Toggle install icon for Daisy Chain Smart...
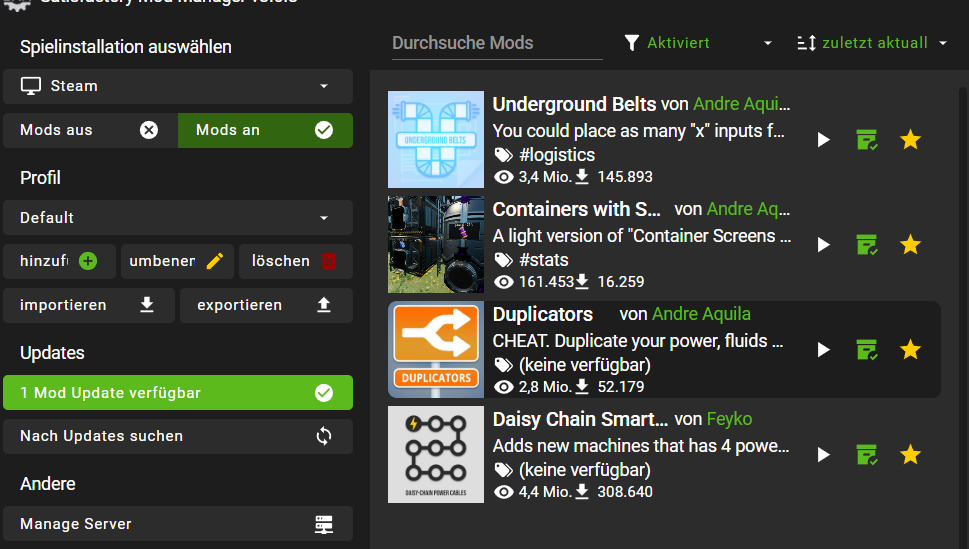This screenshot has width=969, height=549. coord(867,455)
